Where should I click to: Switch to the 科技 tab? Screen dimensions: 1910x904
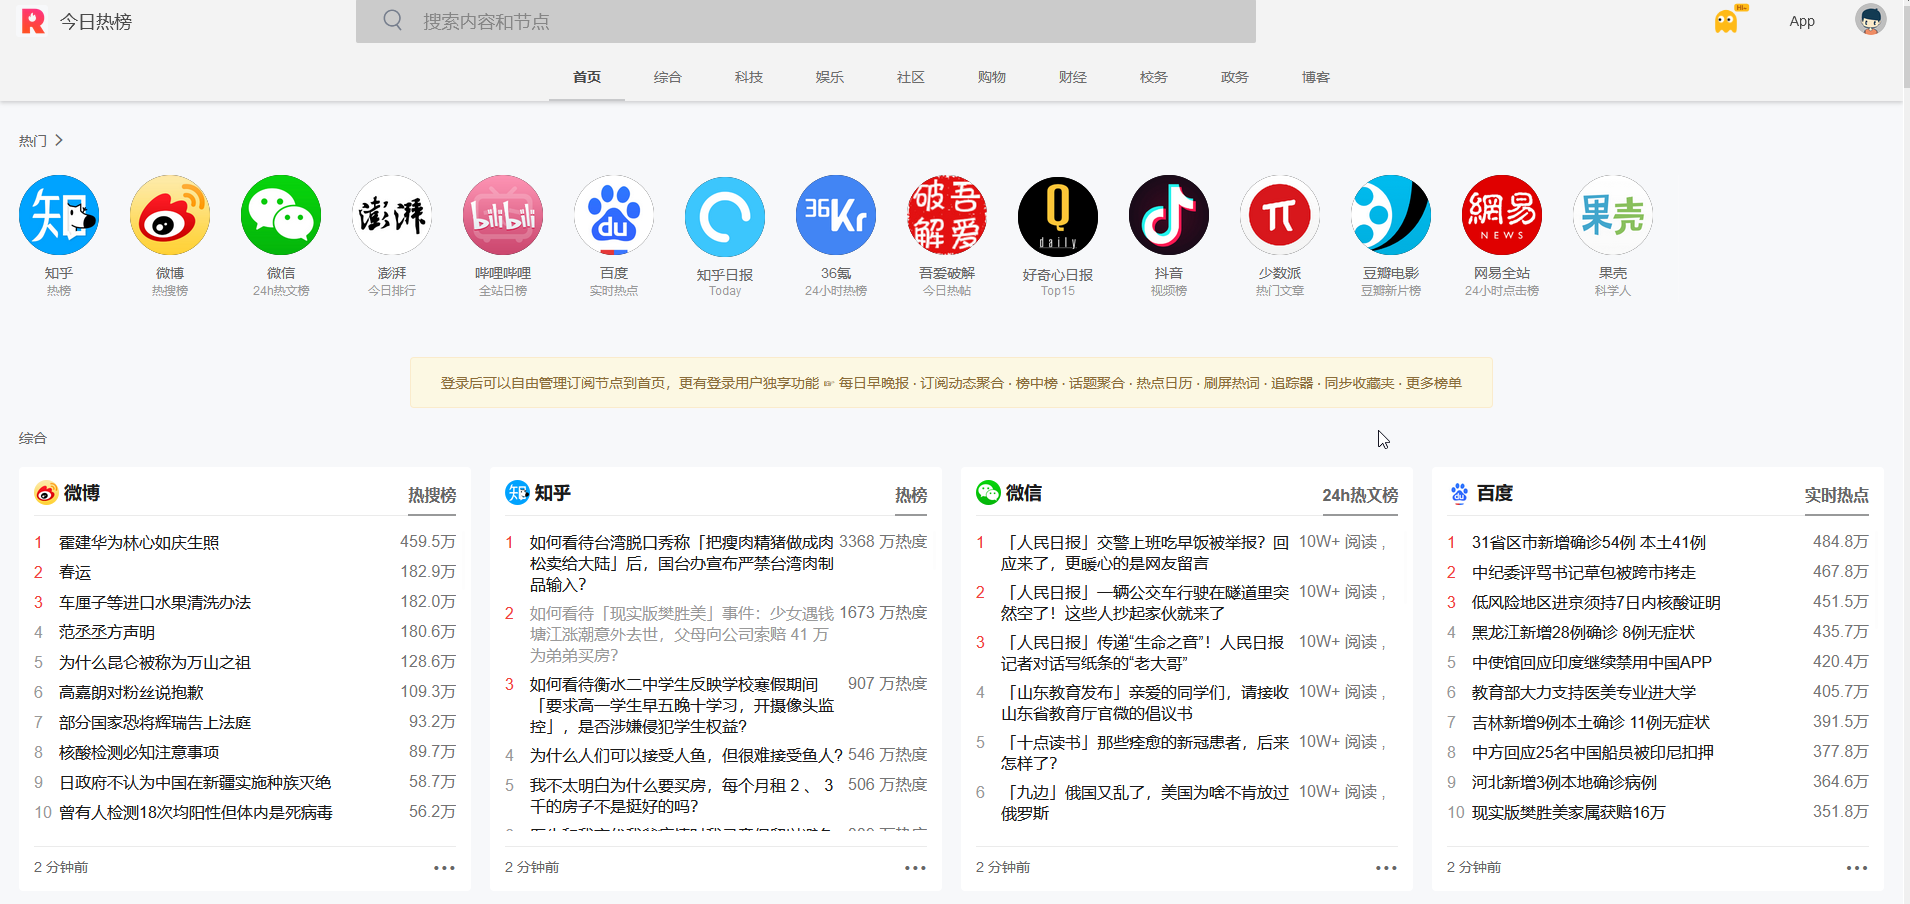click(749, 77)
